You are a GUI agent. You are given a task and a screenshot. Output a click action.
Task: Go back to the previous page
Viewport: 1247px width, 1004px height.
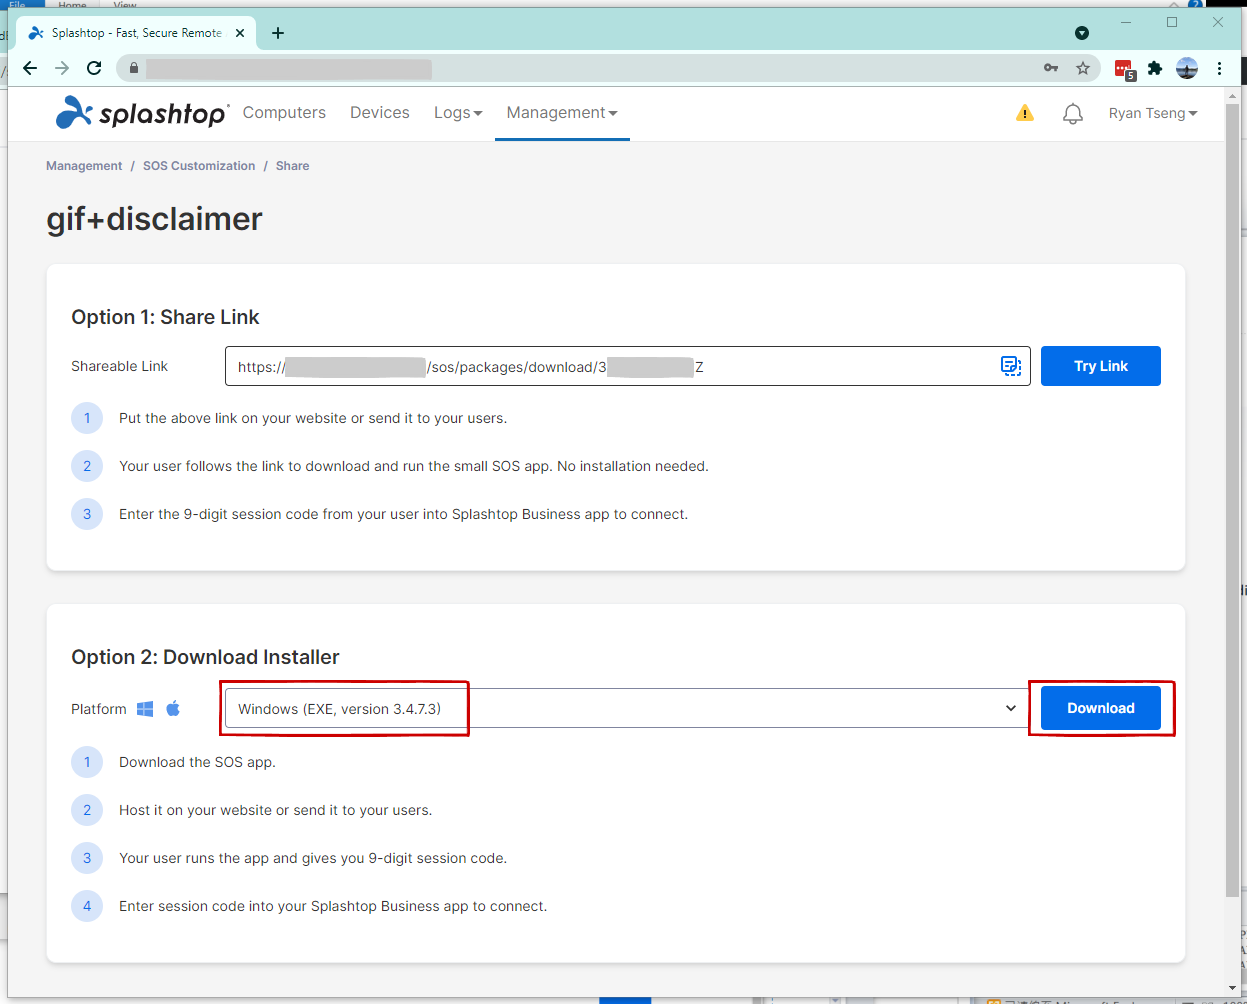(x=30, y=68)
